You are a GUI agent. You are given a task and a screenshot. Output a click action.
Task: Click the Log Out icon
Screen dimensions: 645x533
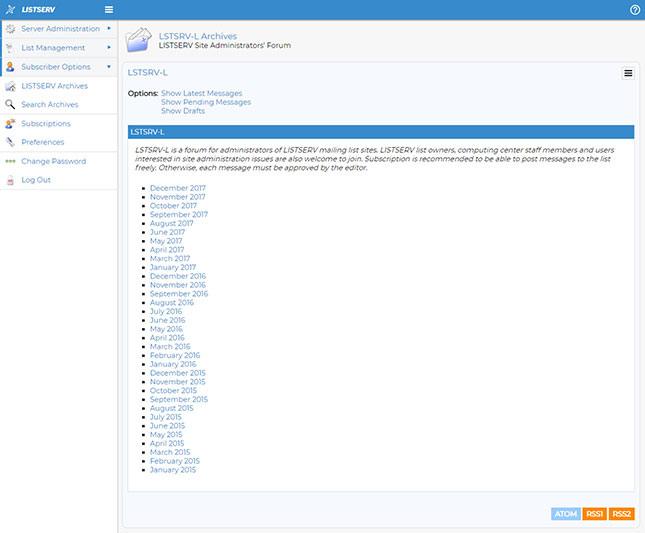10,180
